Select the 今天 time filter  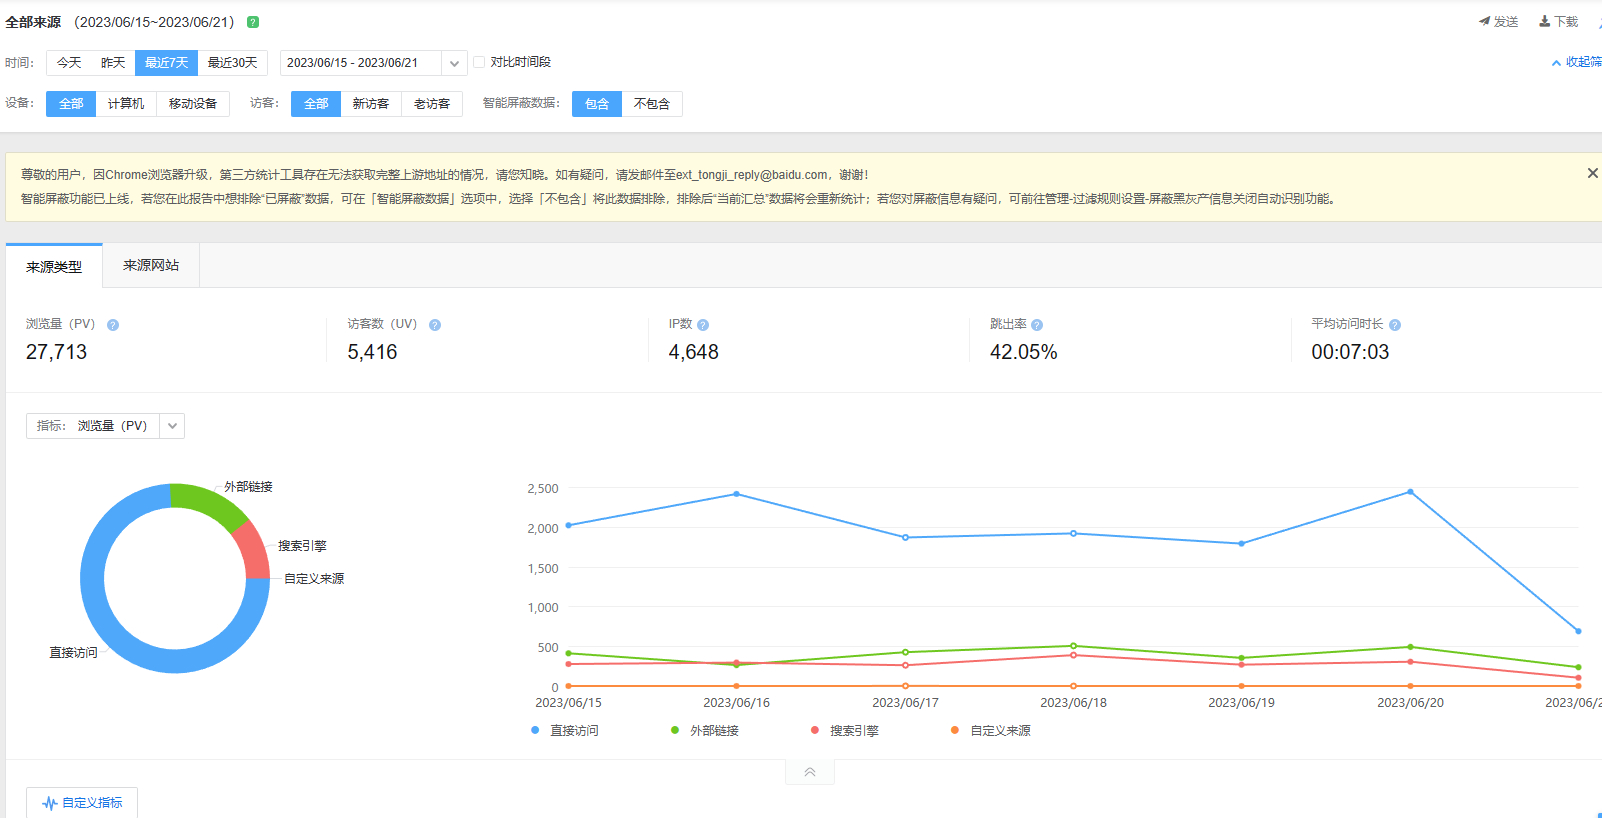coord(69,63)
